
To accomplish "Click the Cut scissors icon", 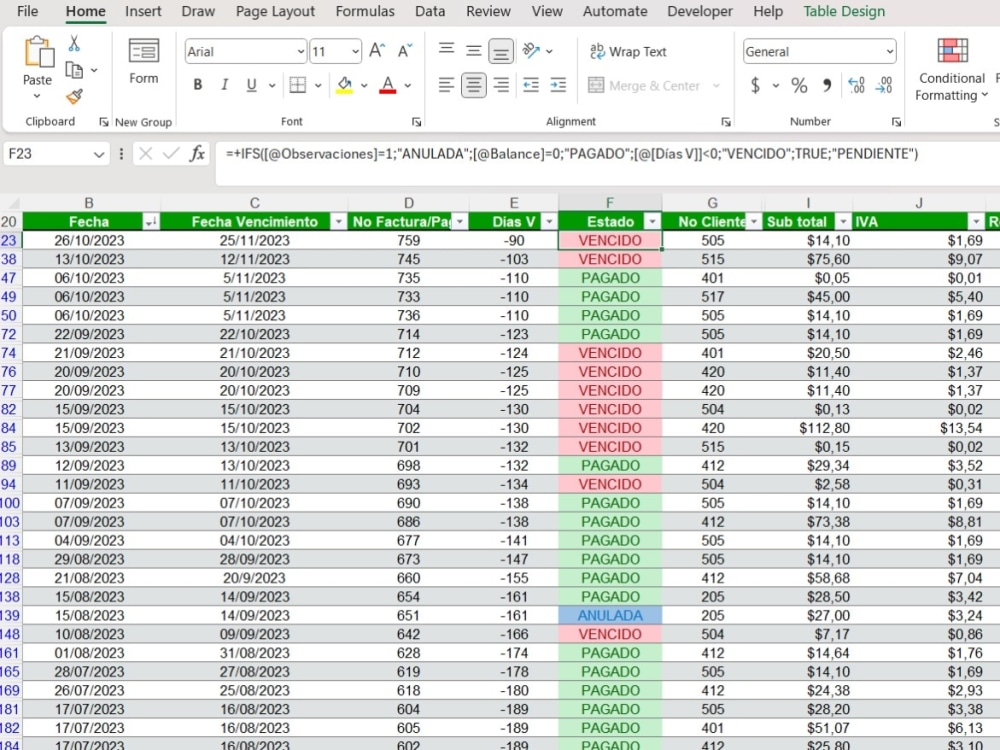I will pyautogui.click(x=74, y=43).
